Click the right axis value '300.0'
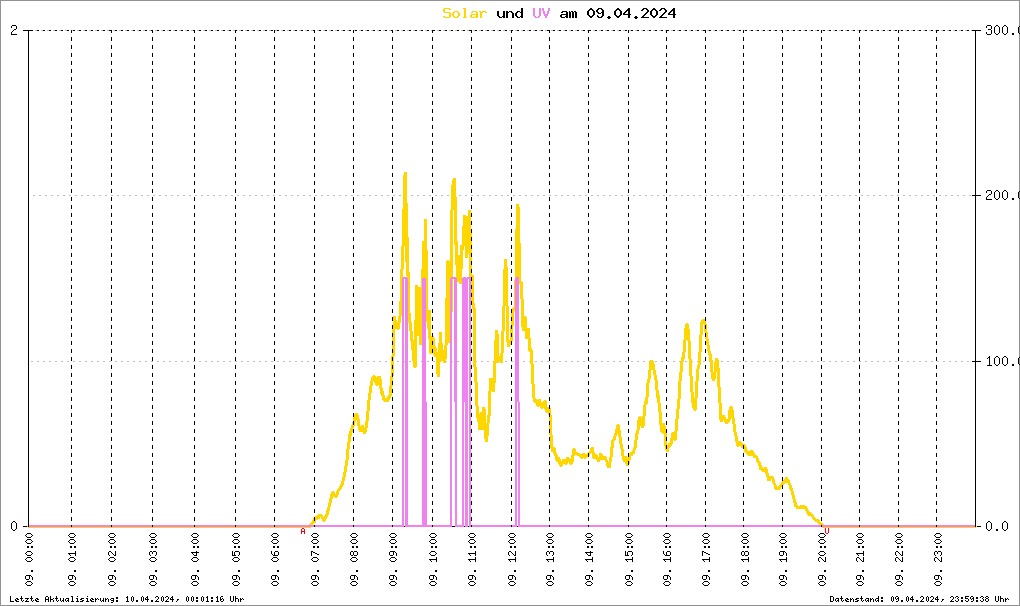The width and height of the screenshot is (1020, 606). click(1002, 31)
